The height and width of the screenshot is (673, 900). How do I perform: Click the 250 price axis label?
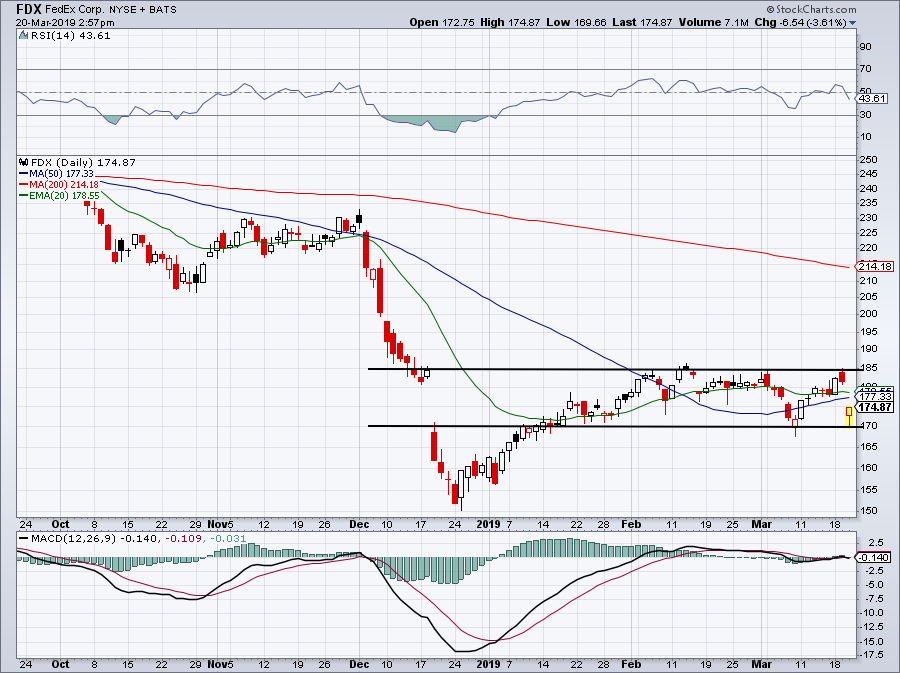tap(869, 160)
